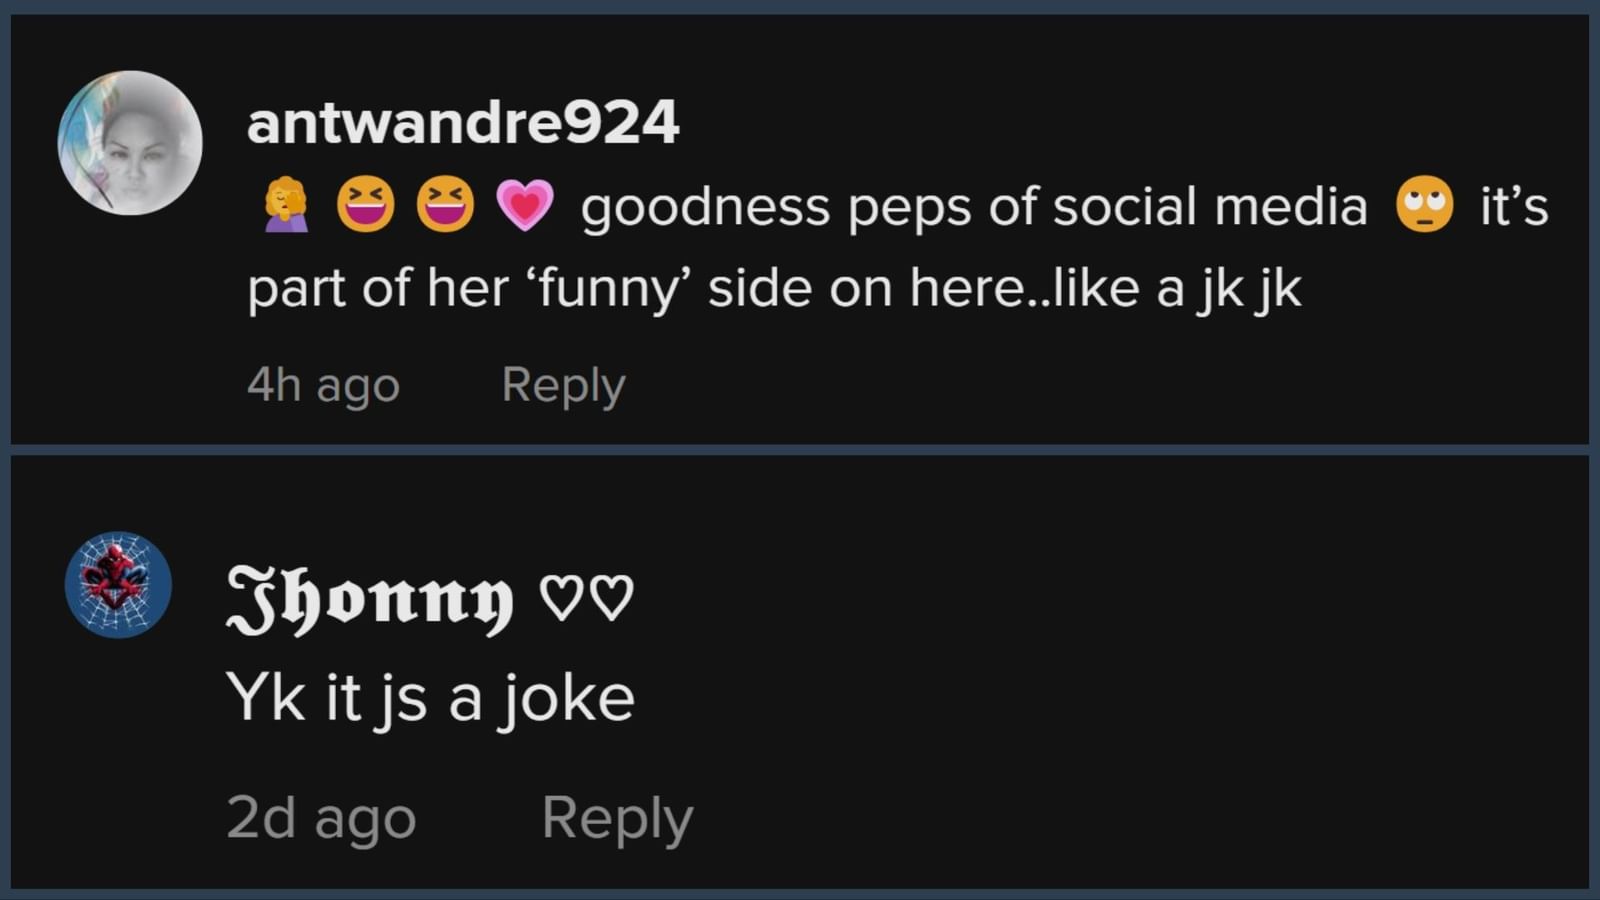The image size is (1600, 900).
Task: Click the Jhonny username in gothic font
Action: point(369,599)
